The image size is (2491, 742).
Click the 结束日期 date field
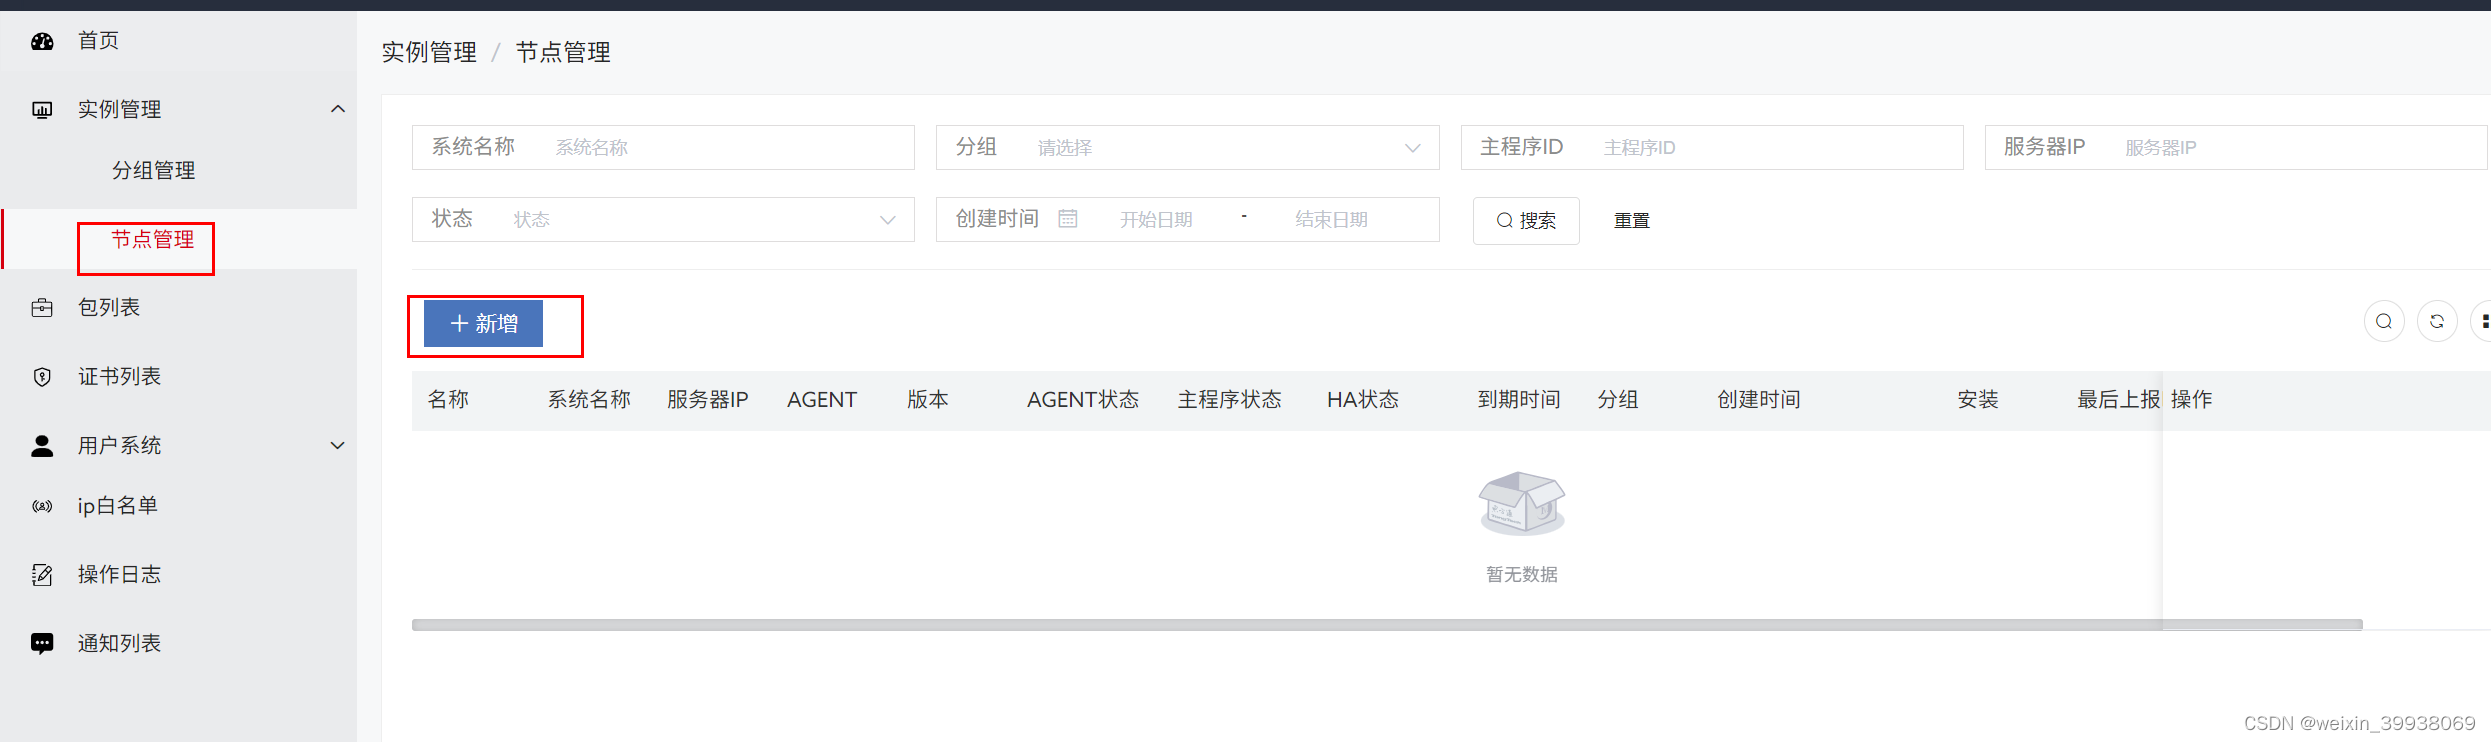1332,220
